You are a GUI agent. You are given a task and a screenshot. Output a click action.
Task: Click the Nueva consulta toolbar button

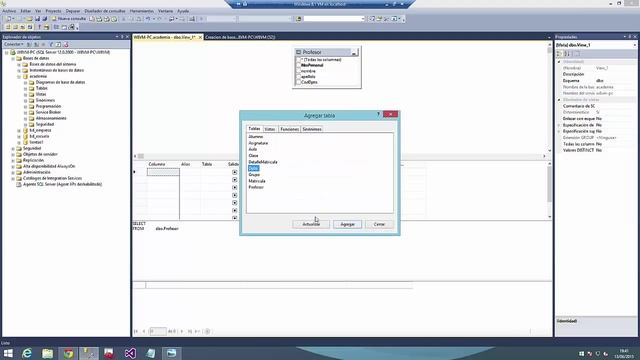(x=69, y=19)
